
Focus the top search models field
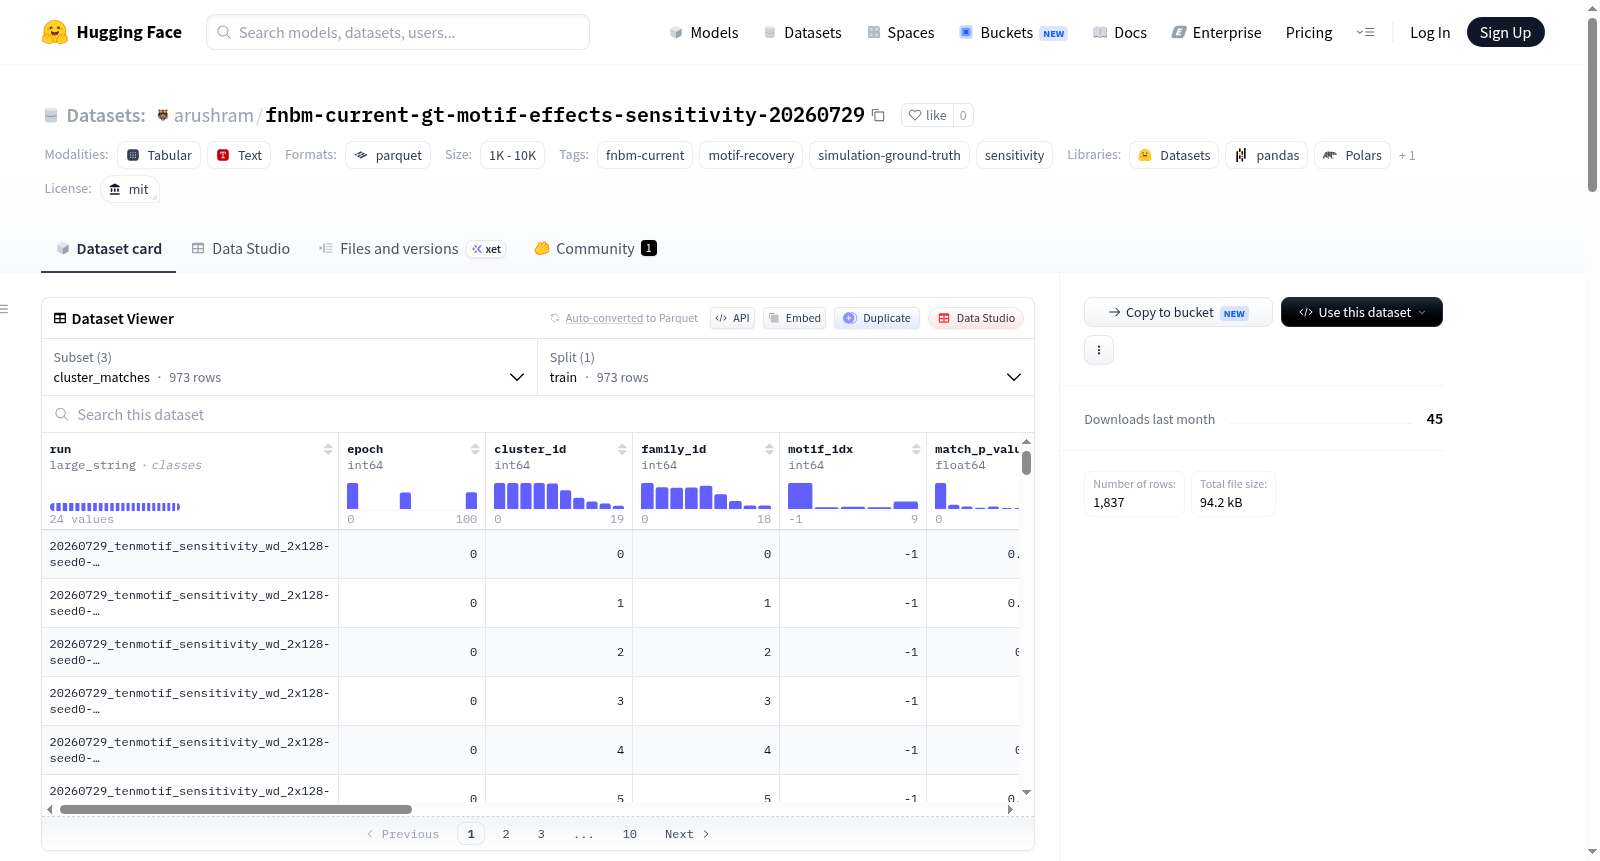(x=398, y=32)
